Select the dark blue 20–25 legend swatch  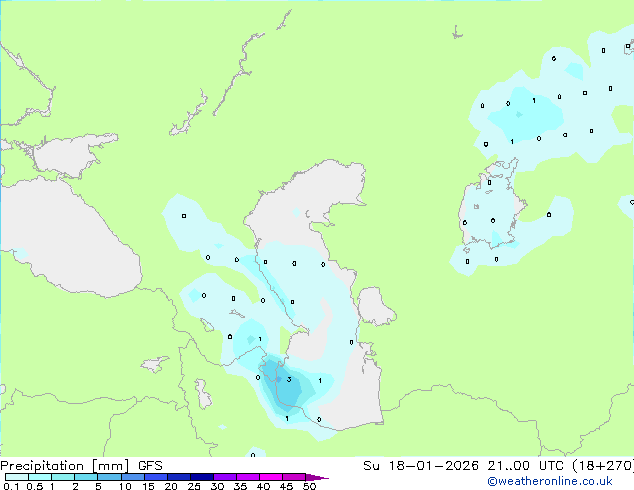point(179,477)
